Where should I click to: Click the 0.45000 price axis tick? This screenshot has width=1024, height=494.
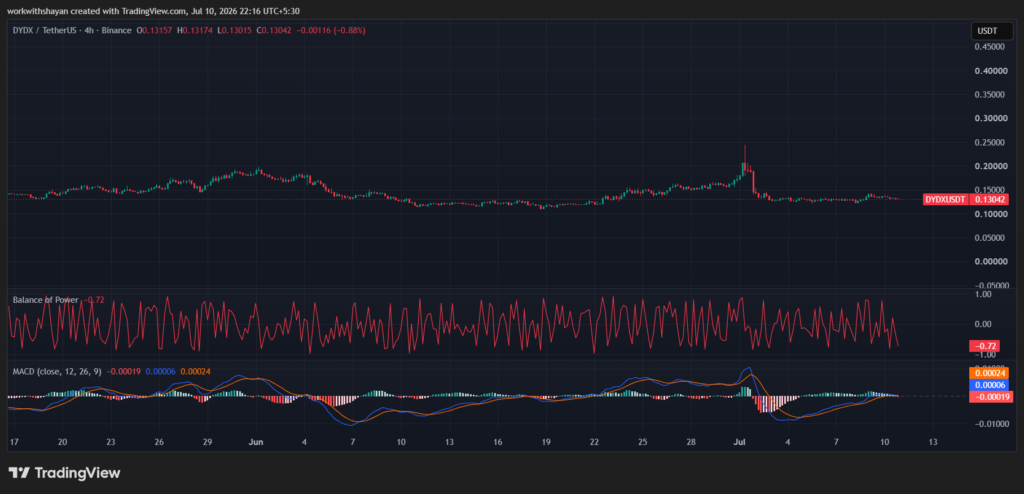click(990, 46)
